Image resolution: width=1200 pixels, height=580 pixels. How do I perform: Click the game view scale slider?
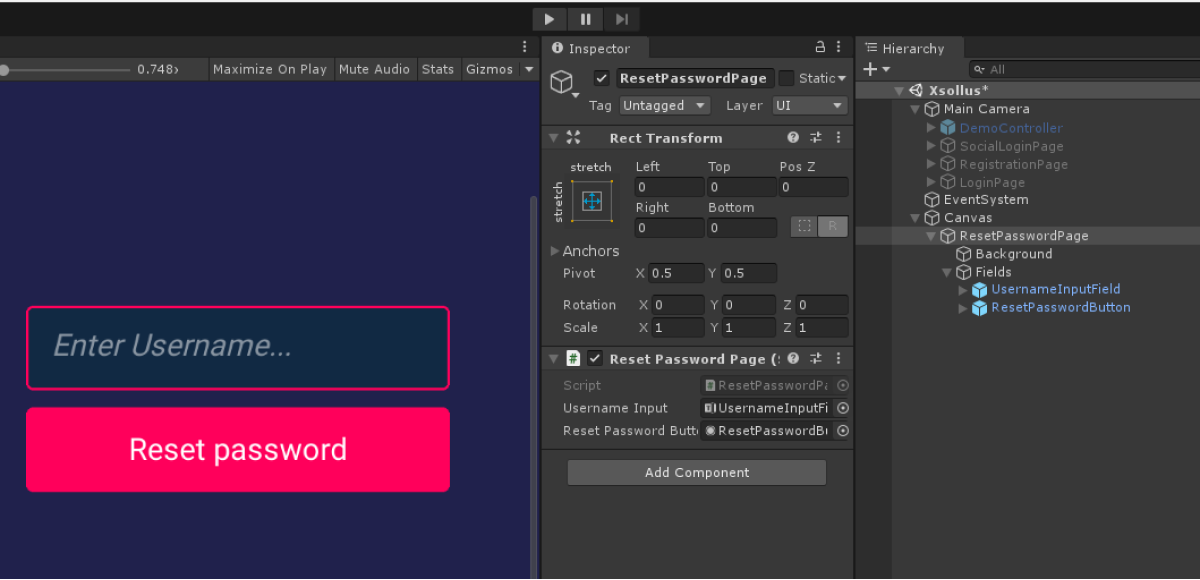click(67, 70)
